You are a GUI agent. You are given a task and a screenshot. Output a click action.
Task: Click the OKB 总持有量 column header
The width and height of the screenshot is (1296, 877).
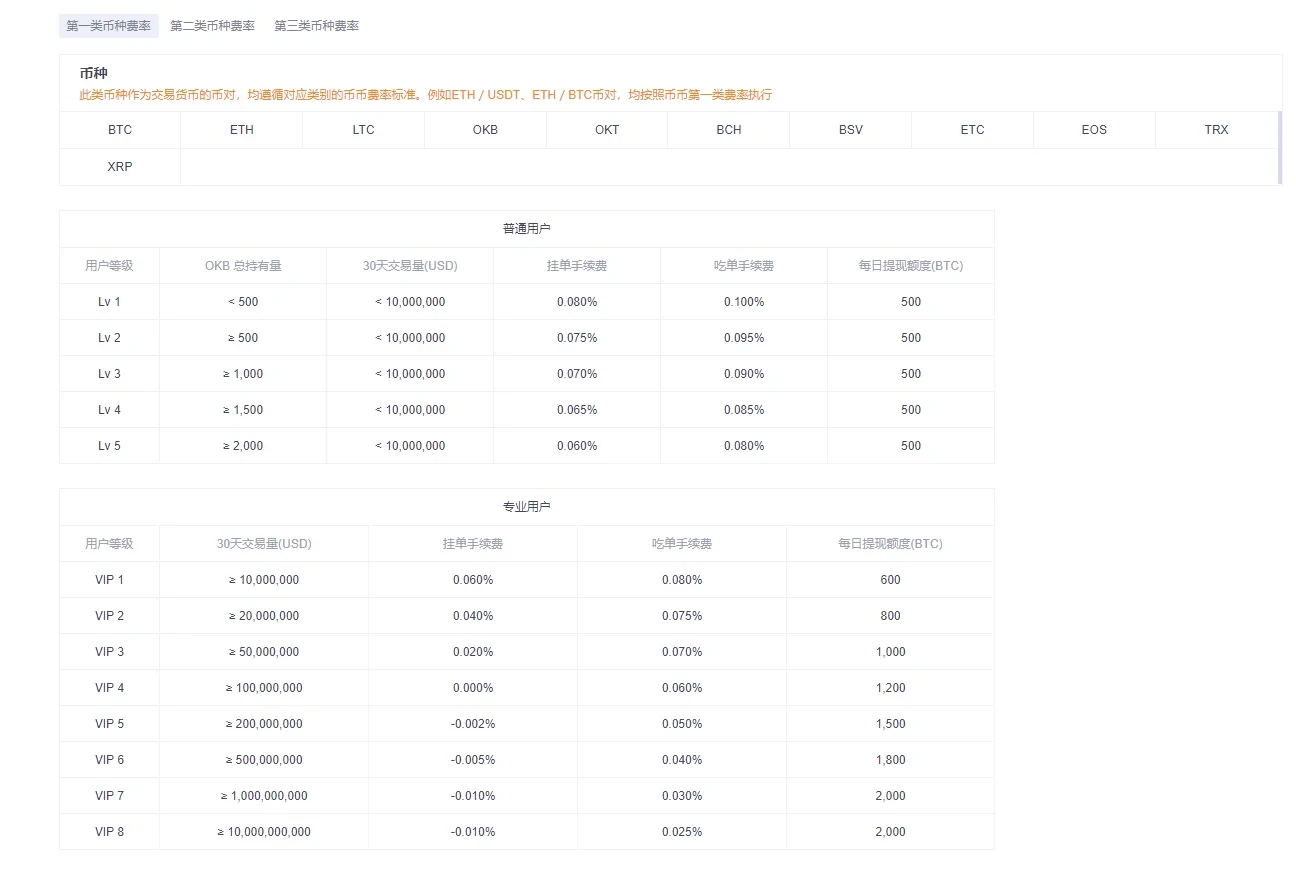coord(243,266)
